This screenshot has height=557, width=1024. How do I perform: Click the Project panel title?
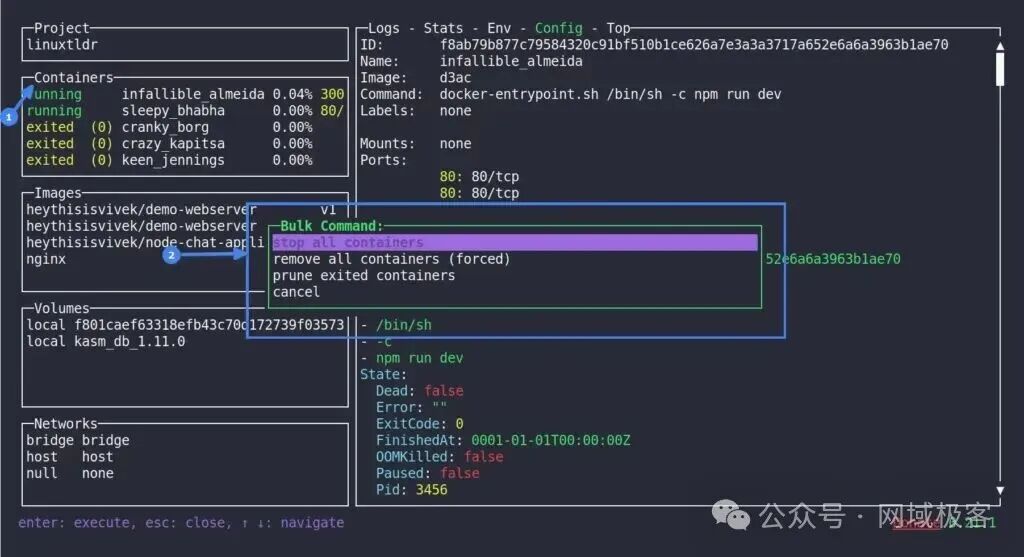click(x=61, y=28)
